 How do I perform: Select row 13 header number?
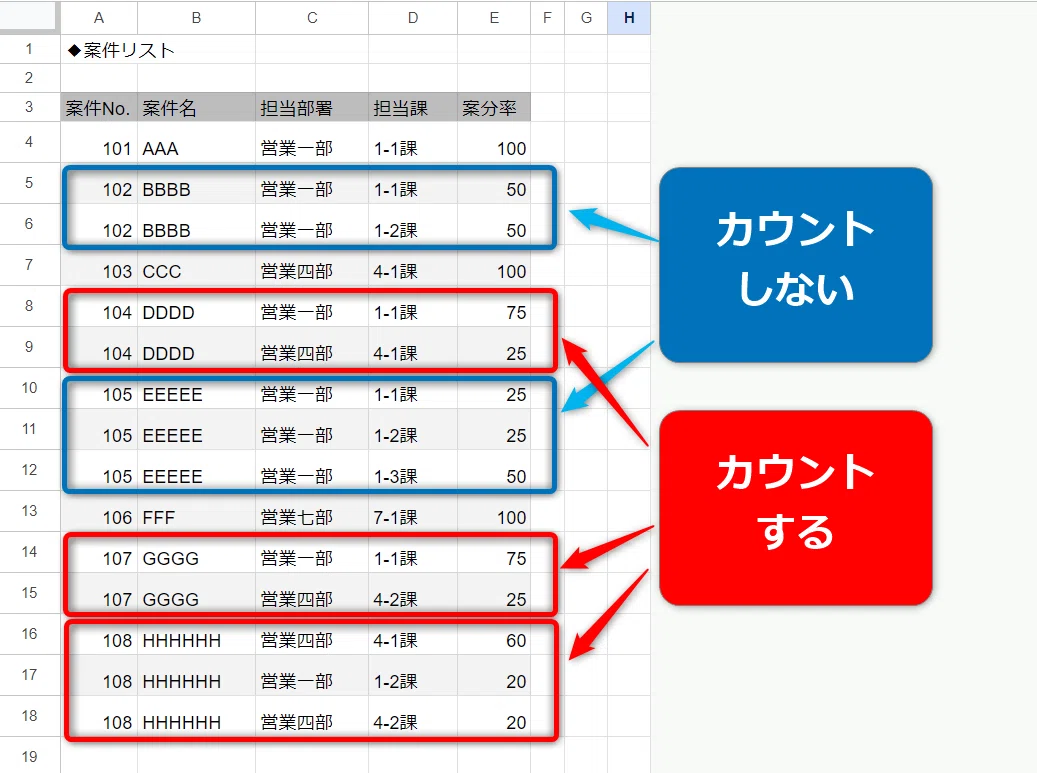[30, 511]
